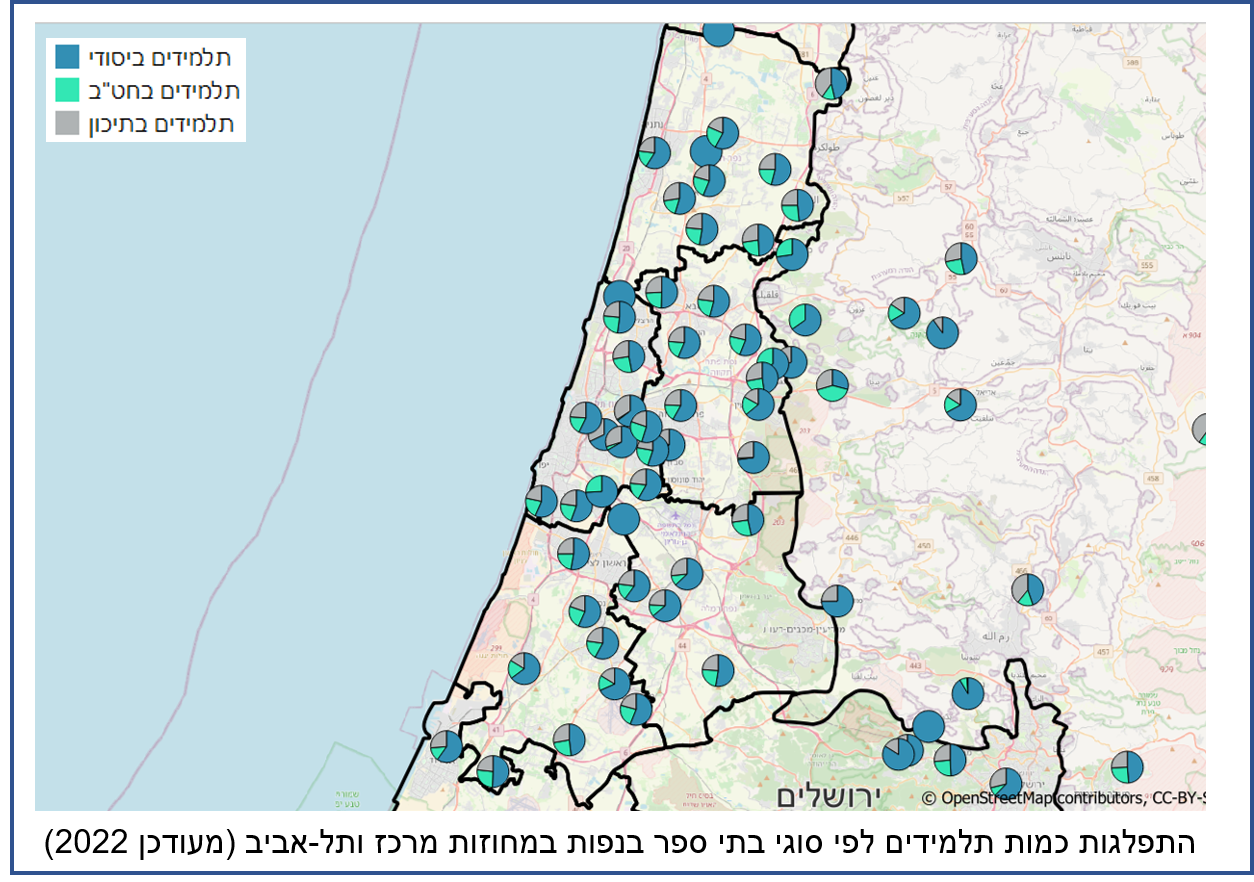1254x882 pixels.
Task: Select the pie marker near route 60/55 shields
Action: click(961, 258)
